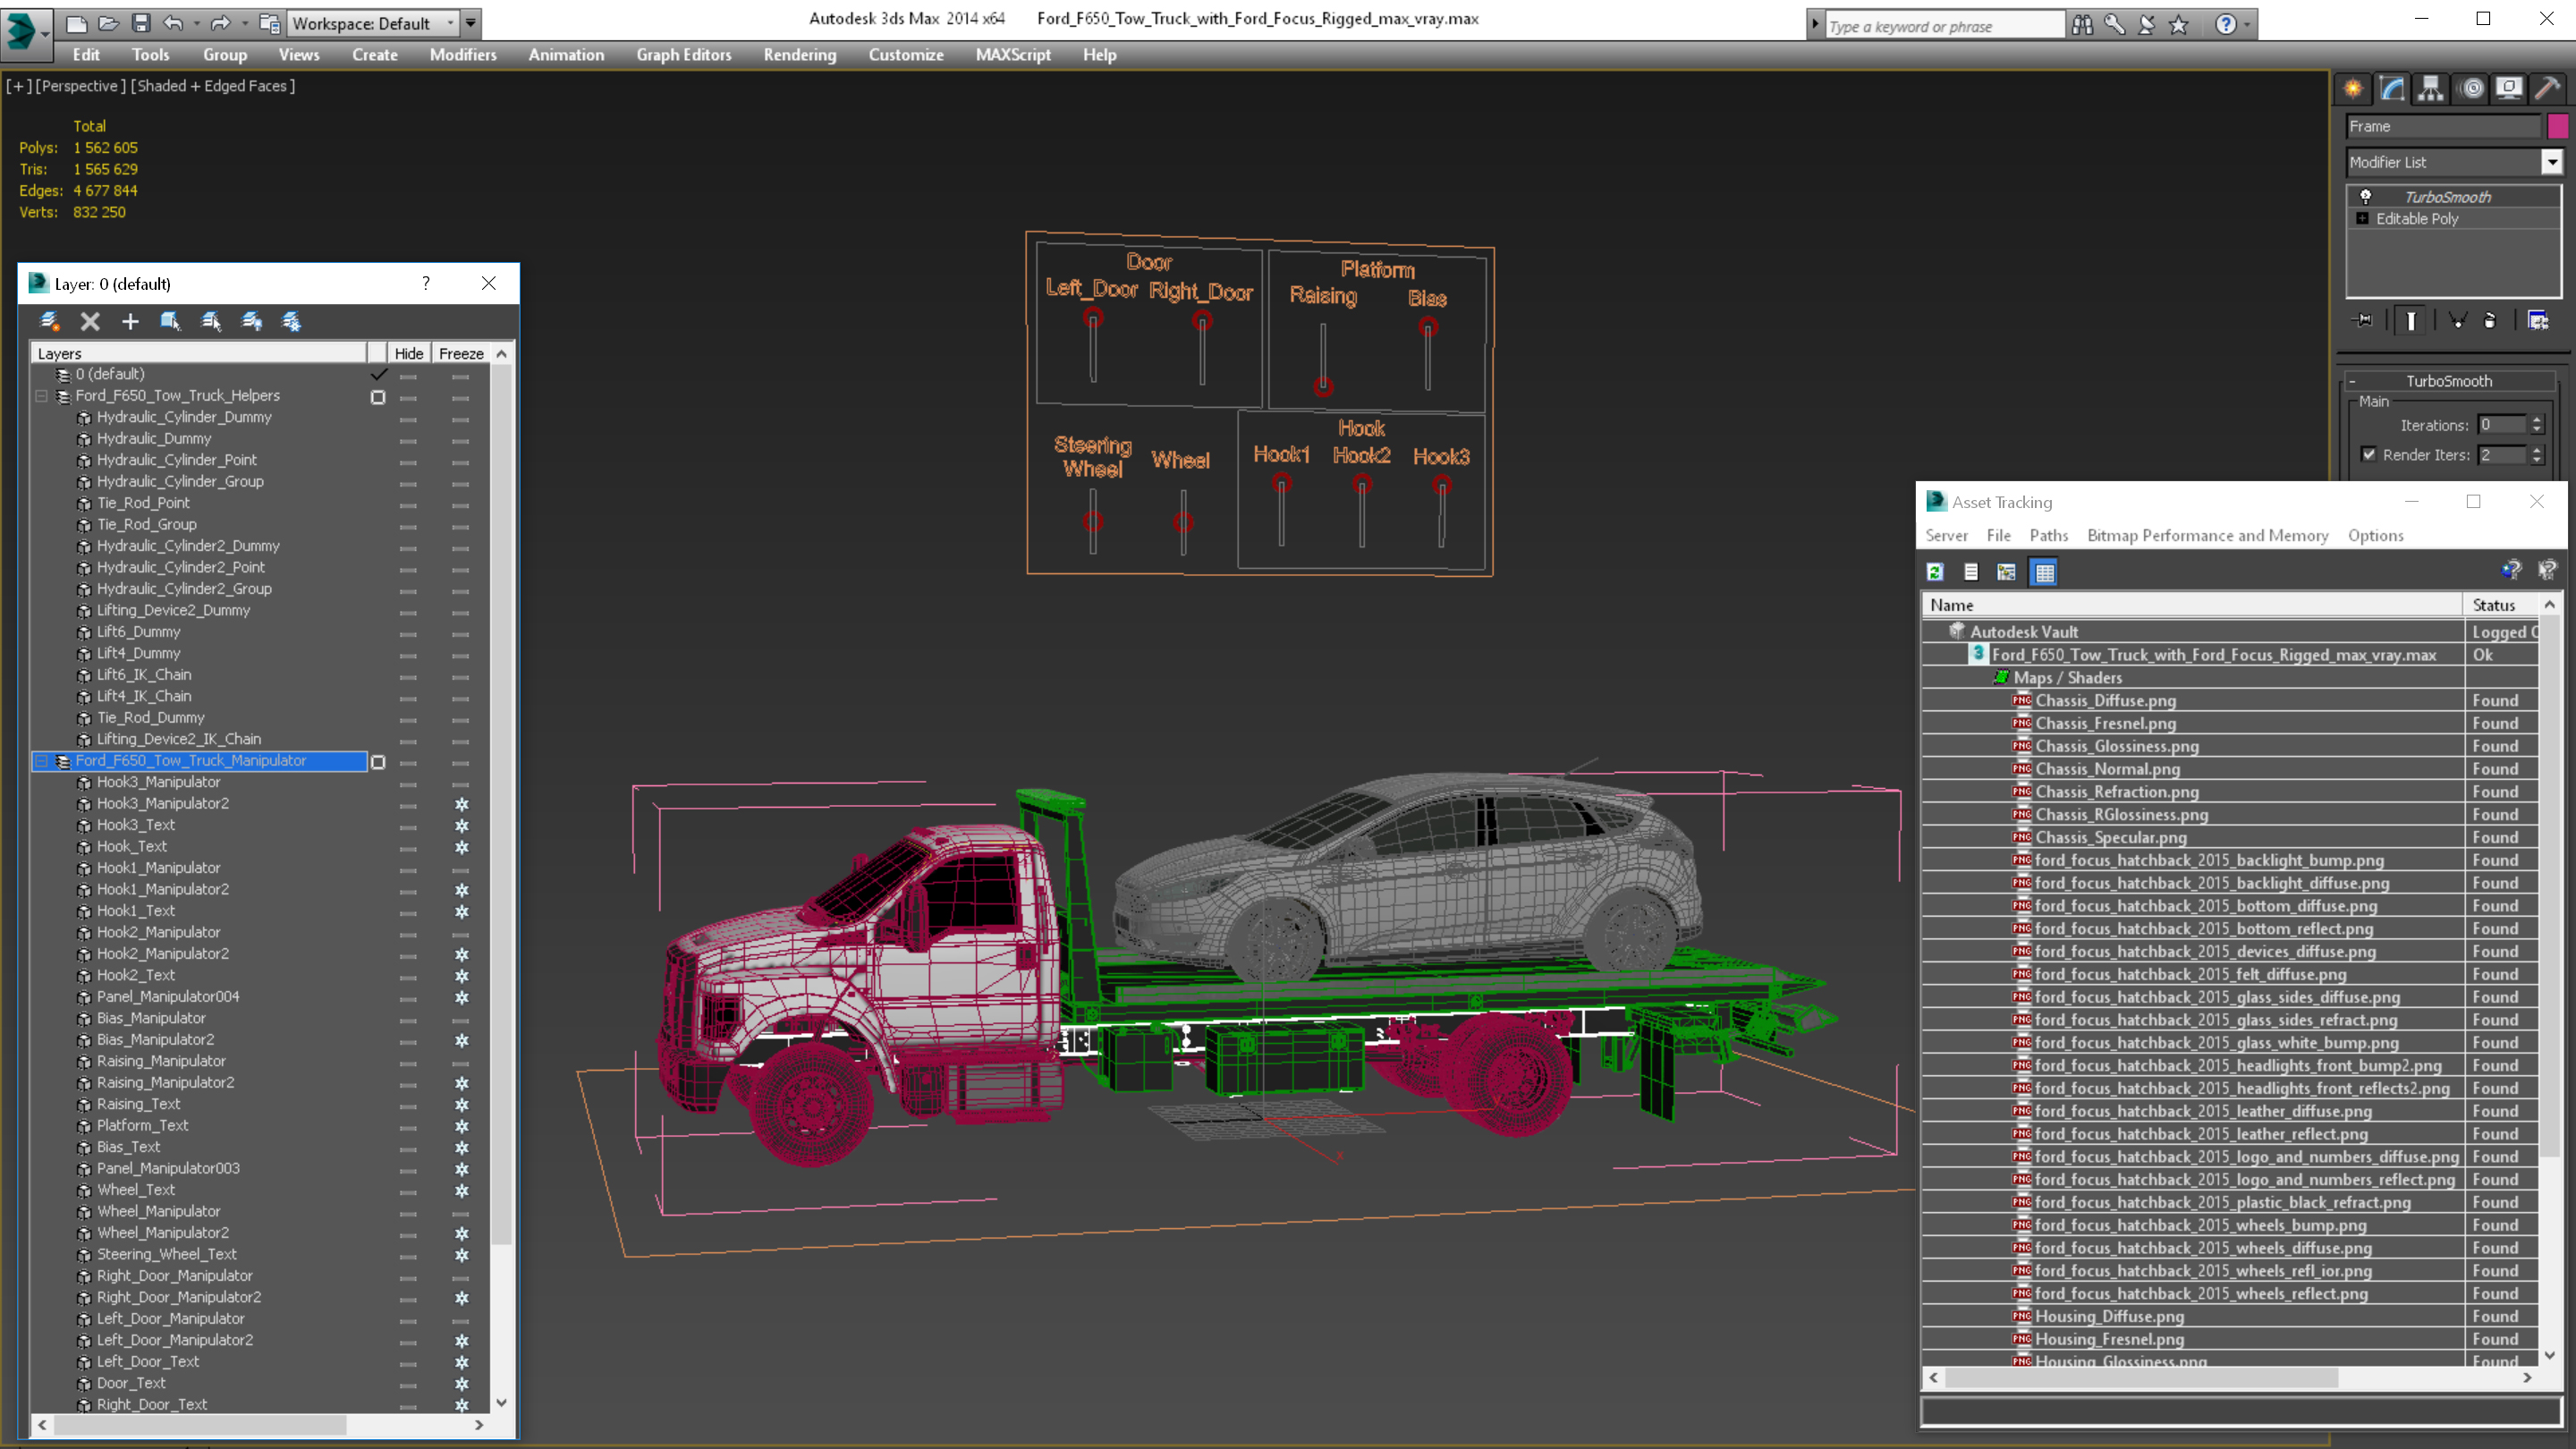The height and width of the screenshot is (1449, 2576).
Task: Click the Open File folder icon
Action: 109,23
